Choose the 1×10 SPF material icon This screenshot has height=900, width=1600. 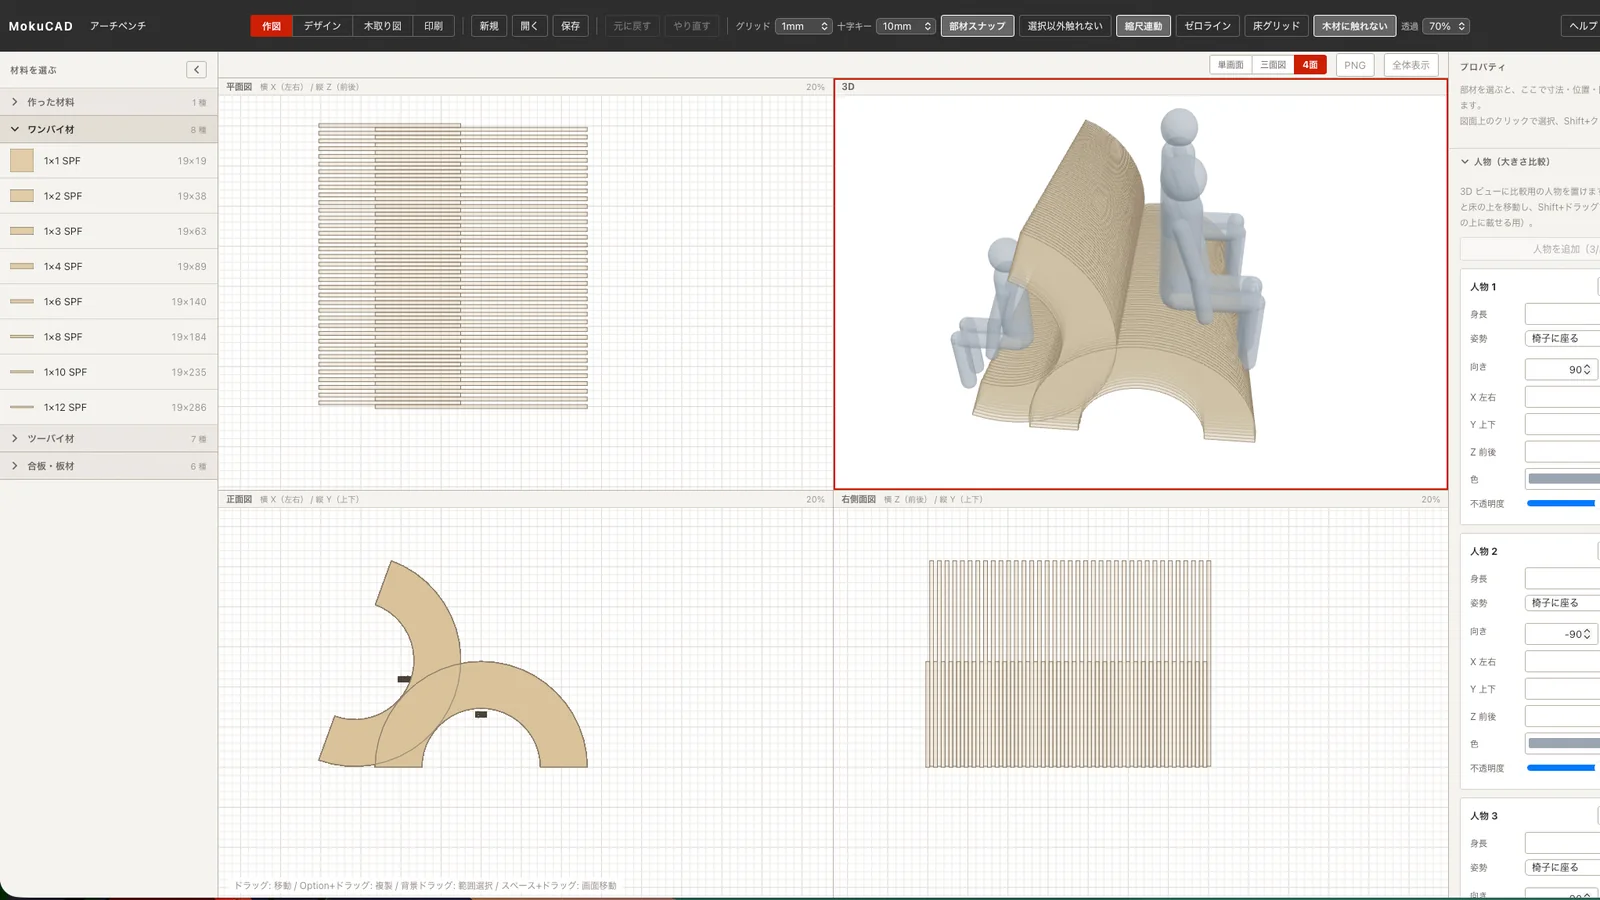(22, 372)
